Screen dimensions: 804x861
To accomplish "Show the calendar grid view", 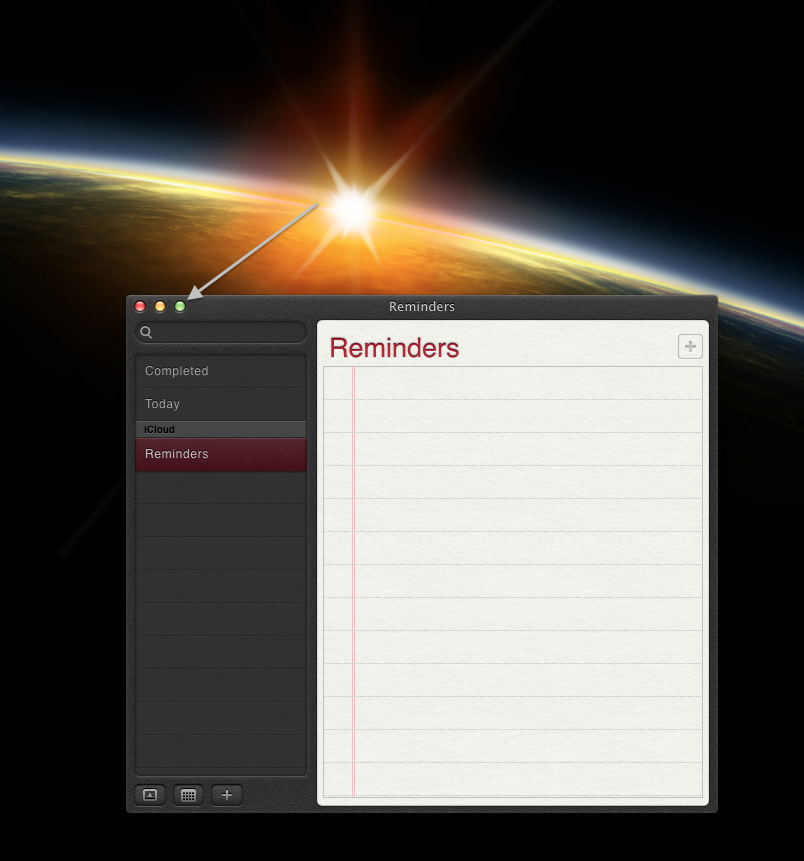I will click(188, 795).
